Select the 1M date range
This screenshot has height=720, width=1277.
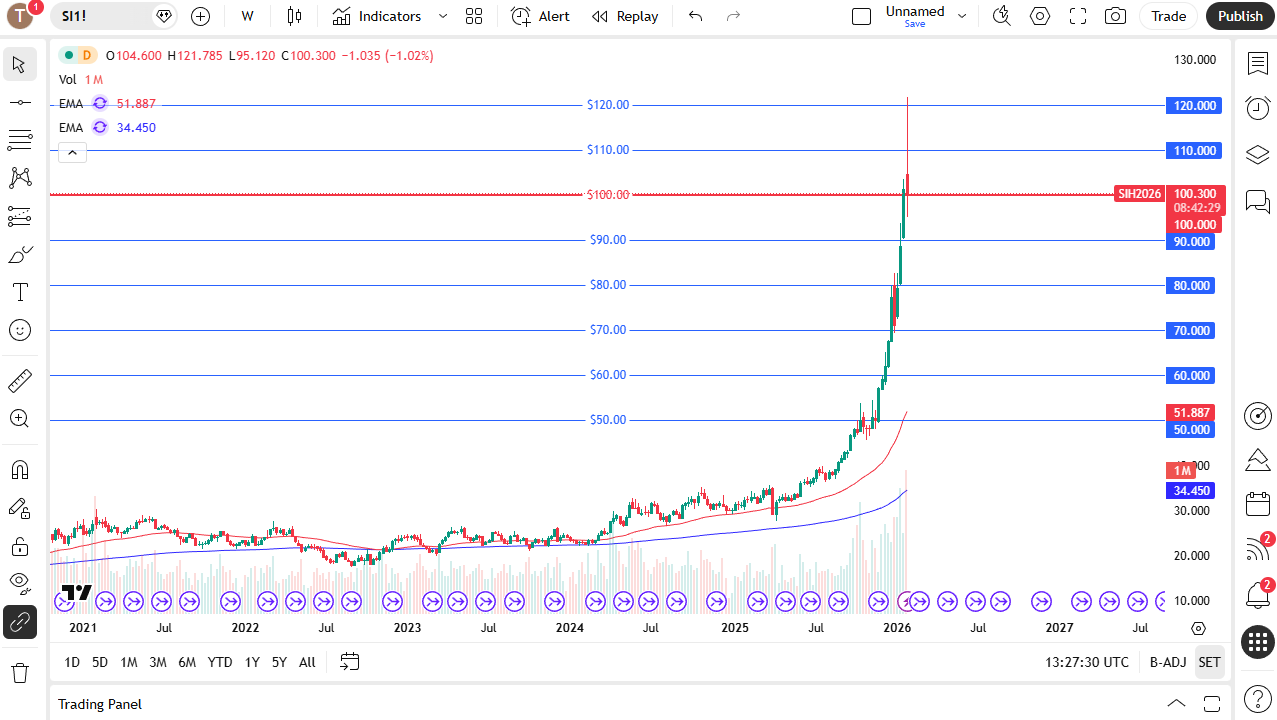[x=129, y=662]
